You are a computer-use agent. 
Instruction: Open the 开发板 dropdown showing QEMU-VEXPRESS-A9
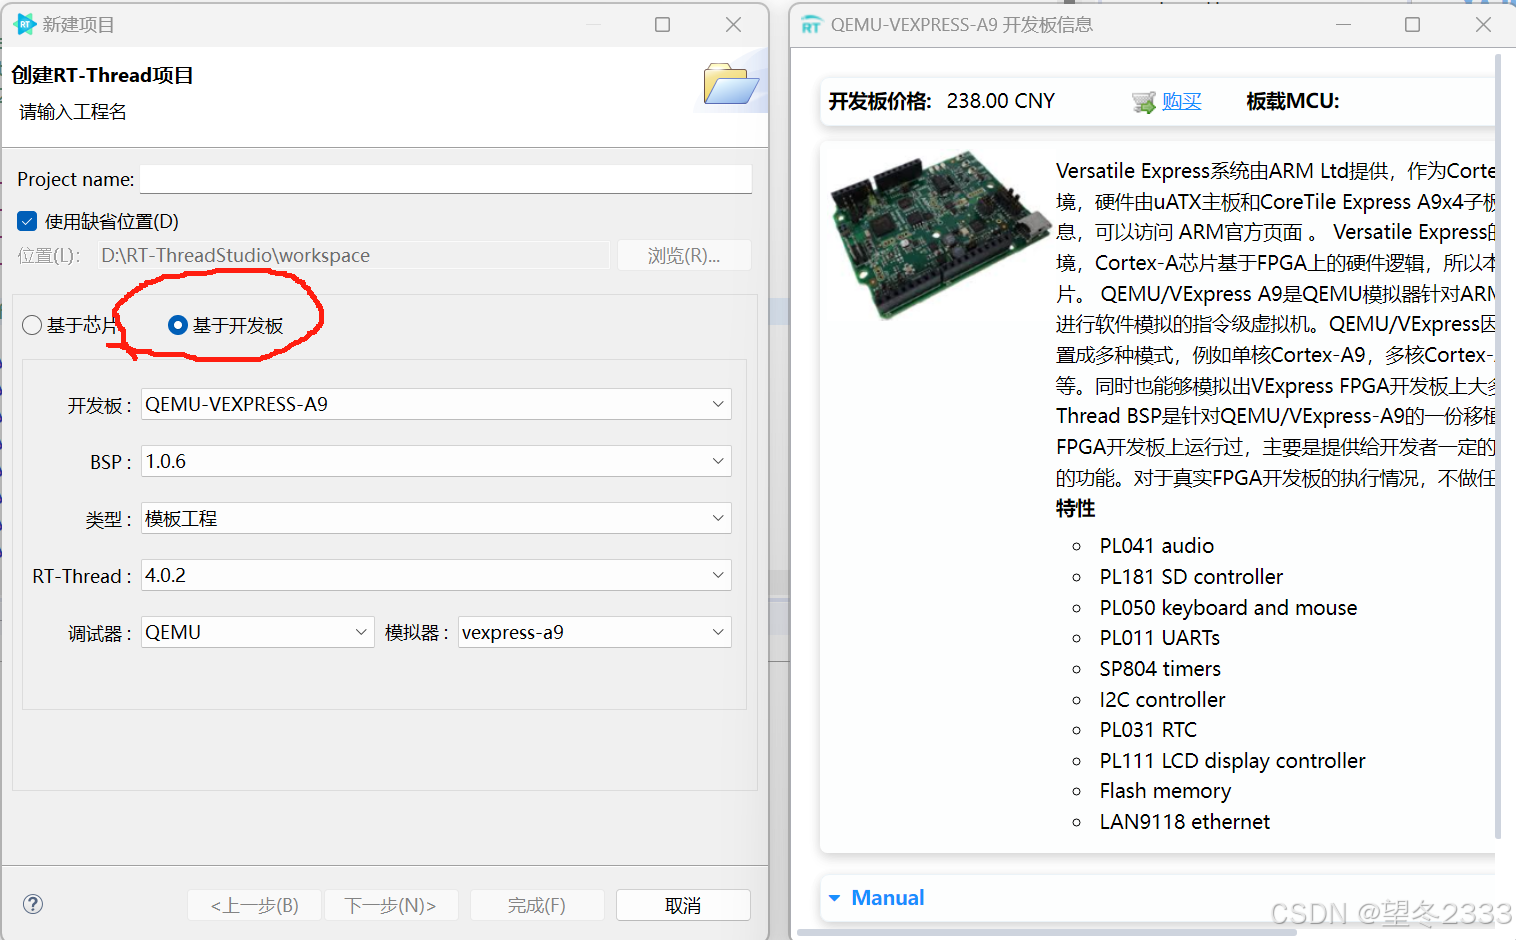point(436,404)
